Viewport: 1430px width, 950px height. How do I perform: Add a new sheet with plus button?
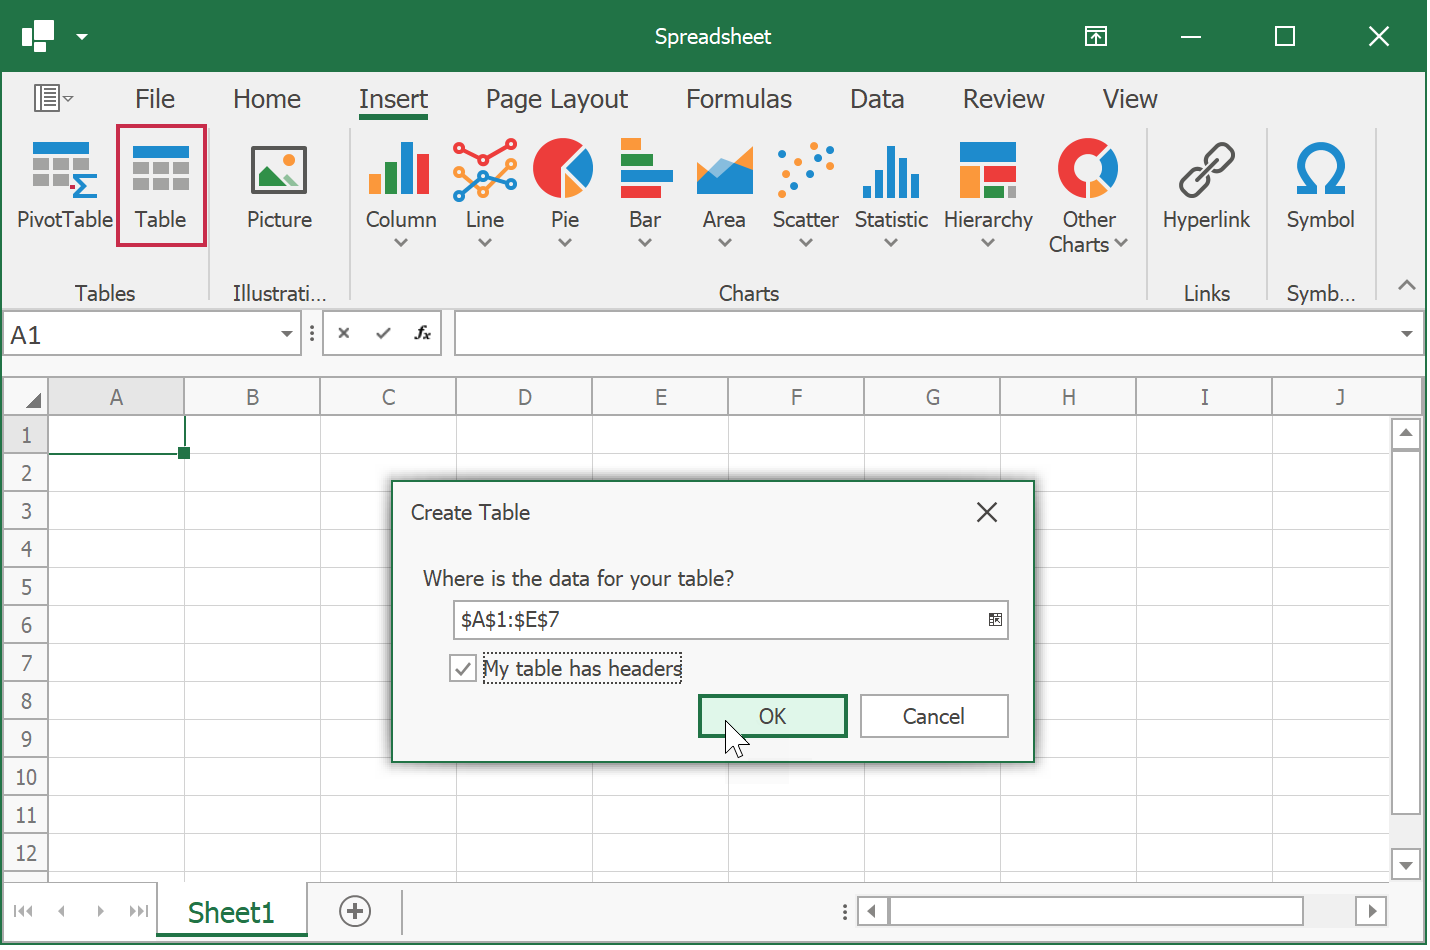(x=355, y=911)
